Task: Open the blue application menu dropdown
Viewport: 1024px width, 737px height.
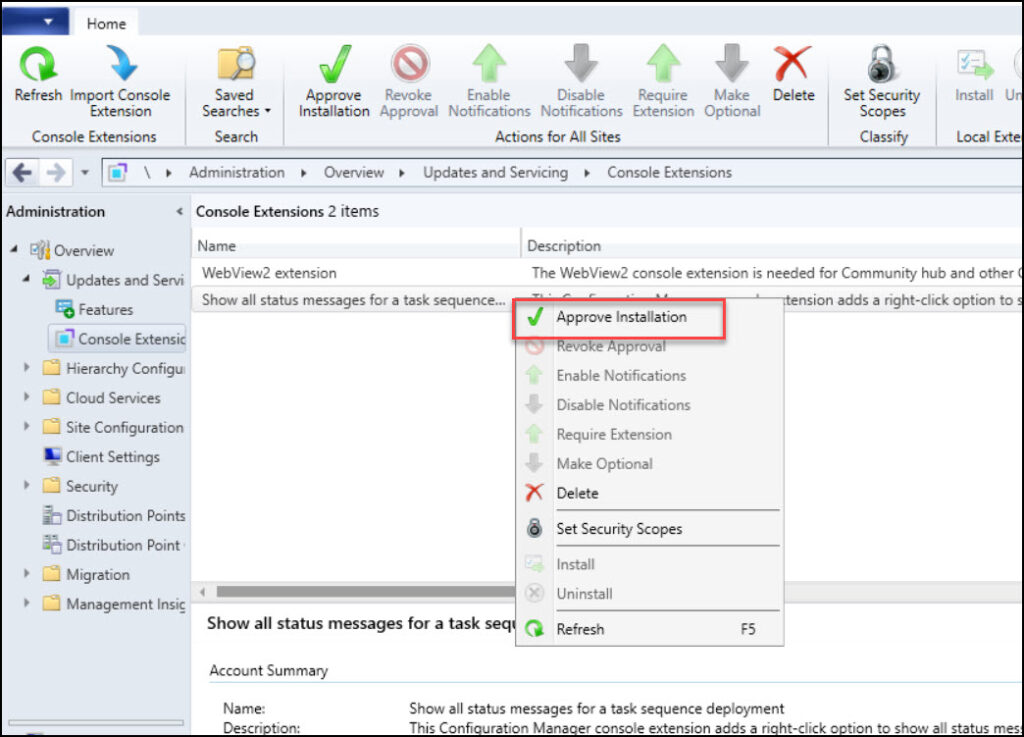Action: point(36,22)
